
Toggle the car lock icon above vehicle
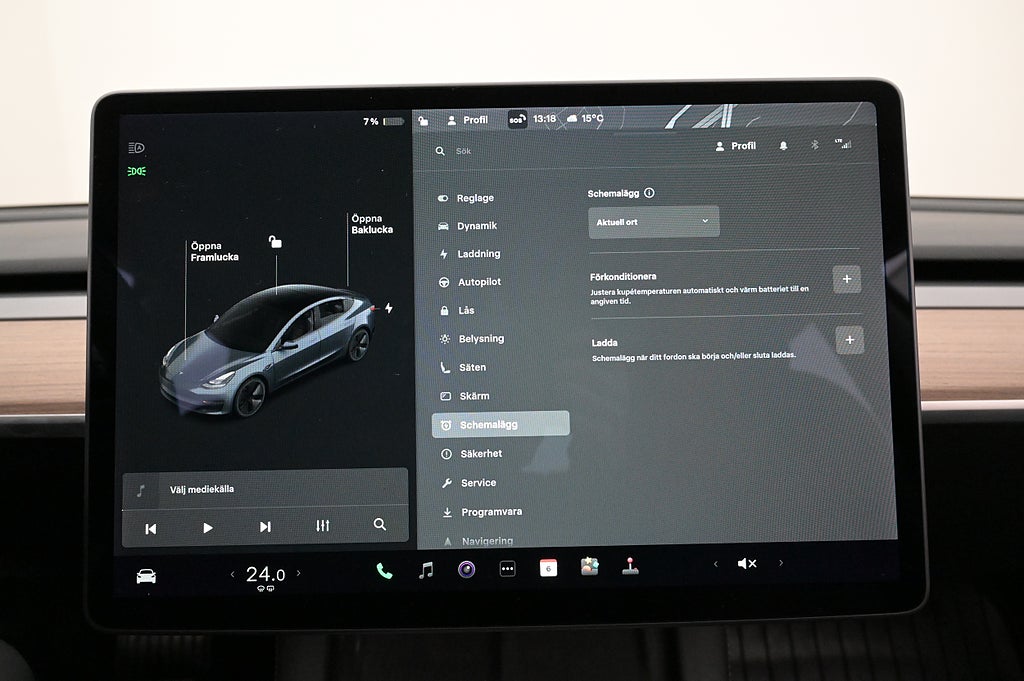pos(275,242)
